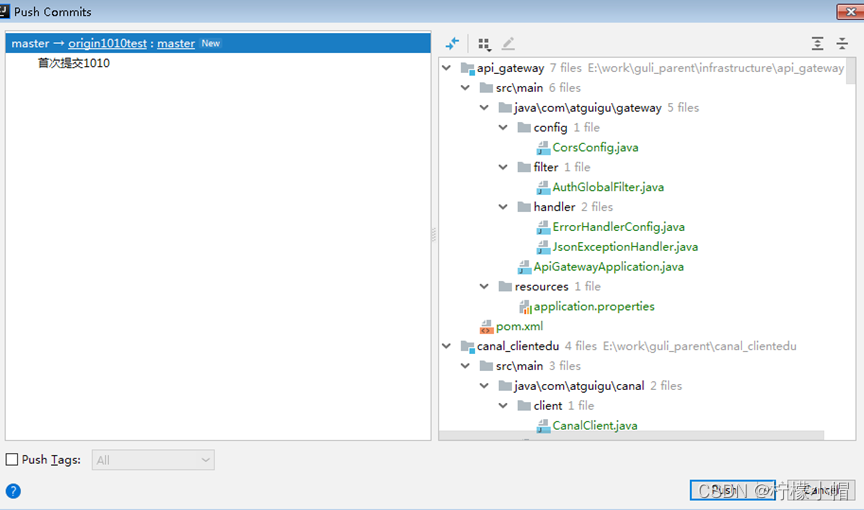
Task: Click the Push button
Action: [732, 490]
